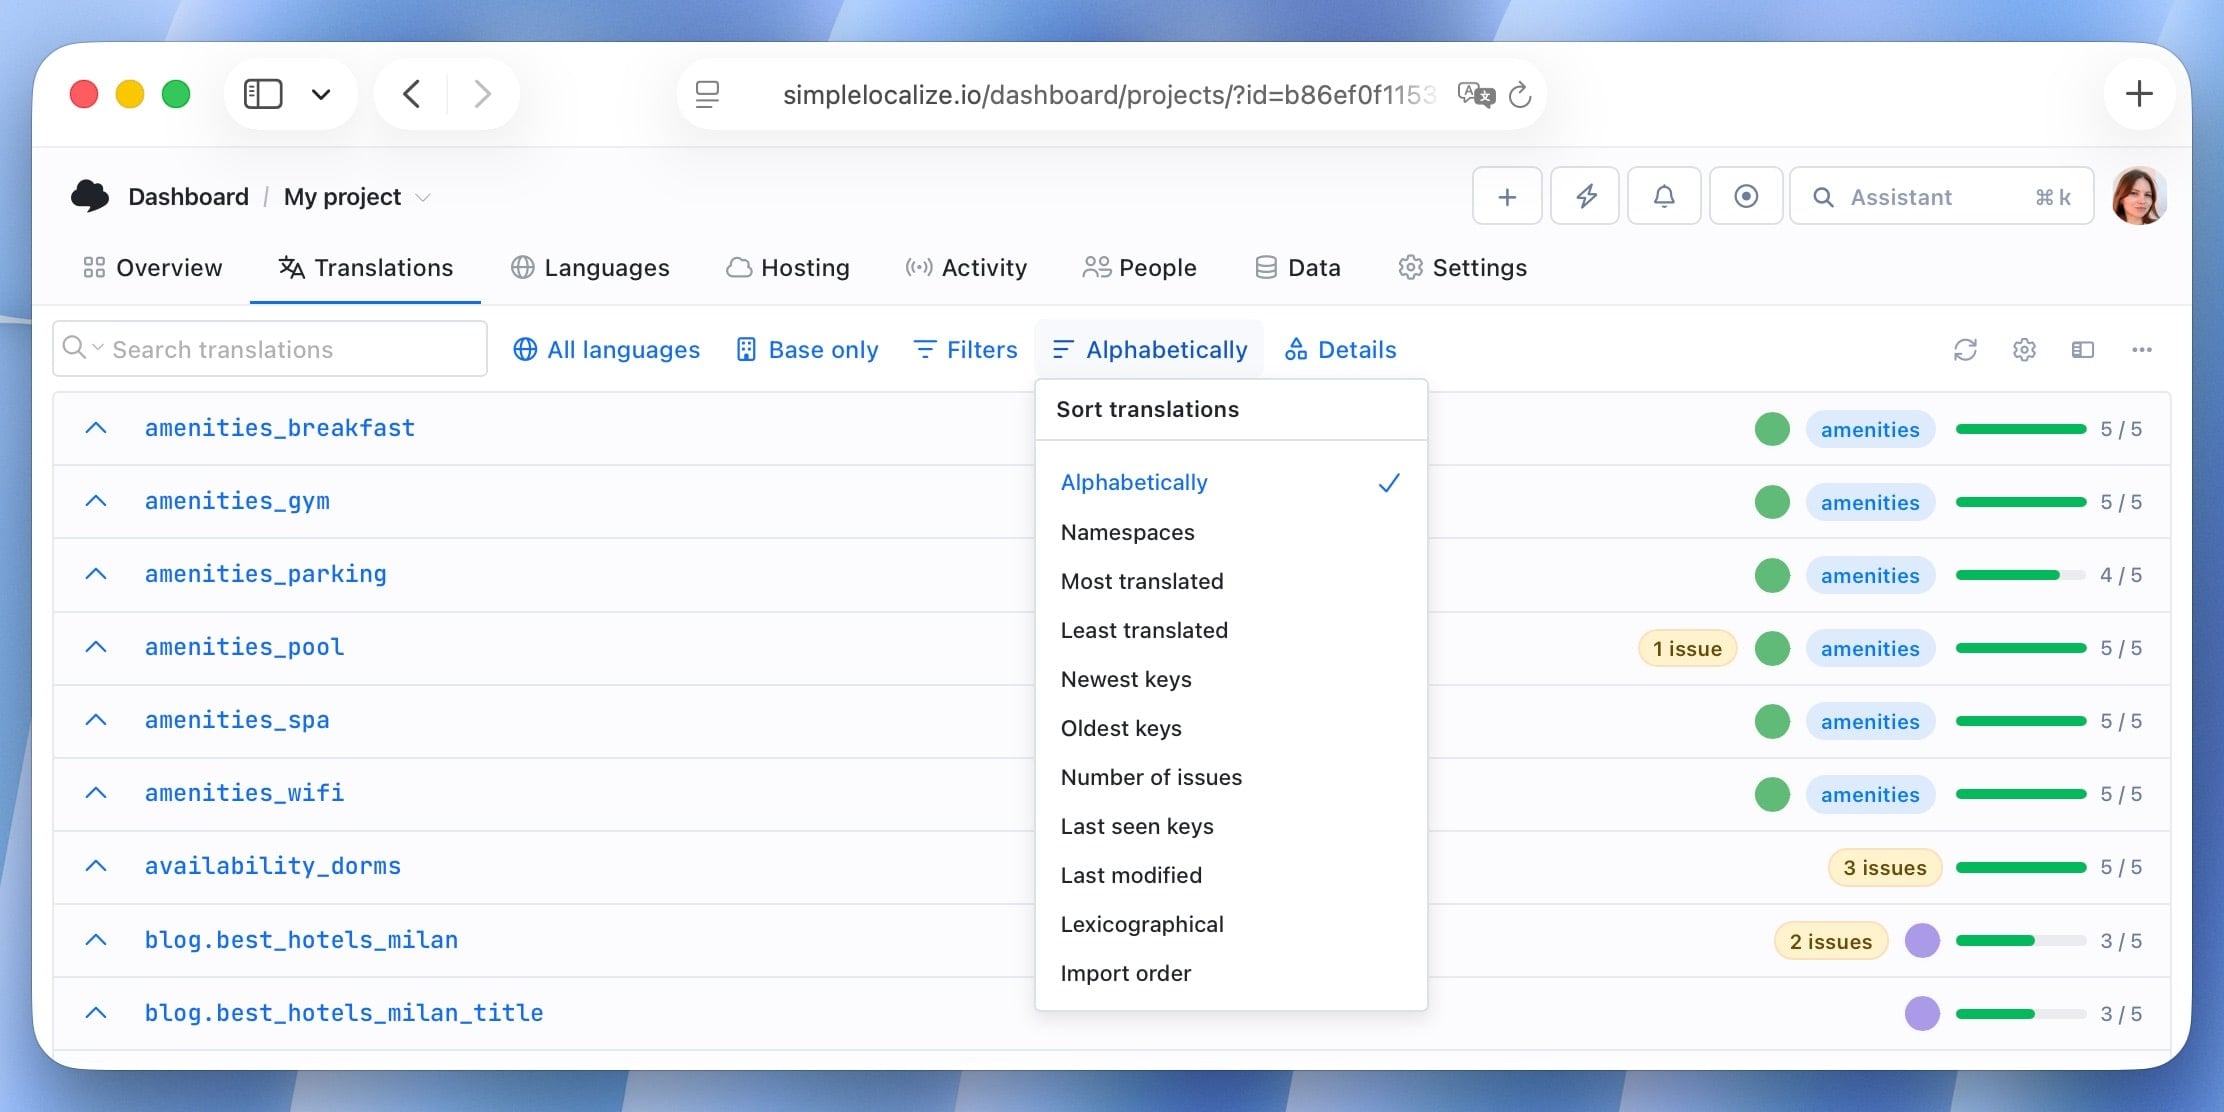Select Number of issues sort option
This screenshot has height=1112, width=2224.
coord(1231,777)
